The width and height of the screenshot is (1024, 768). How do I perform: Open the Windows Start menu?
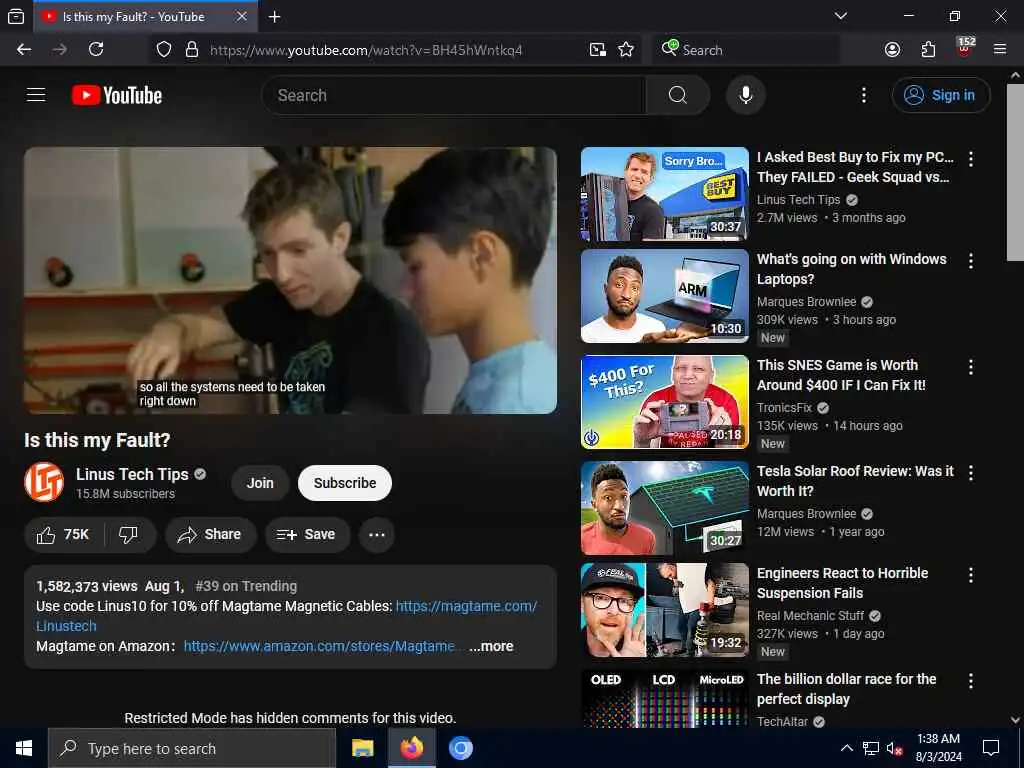(24, 748)
